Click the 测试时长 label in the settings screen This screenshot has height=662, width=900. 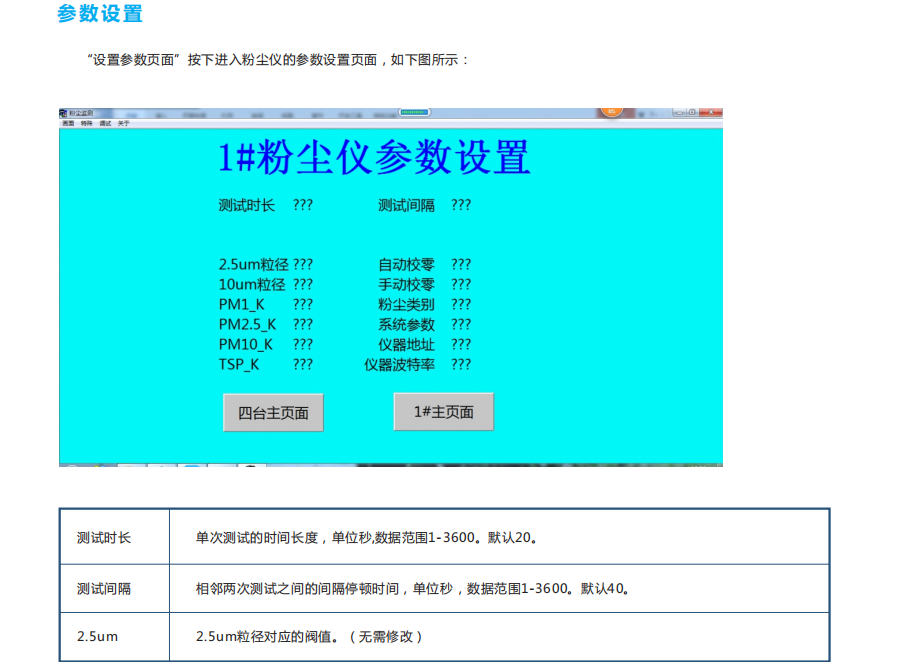point(247,205)
